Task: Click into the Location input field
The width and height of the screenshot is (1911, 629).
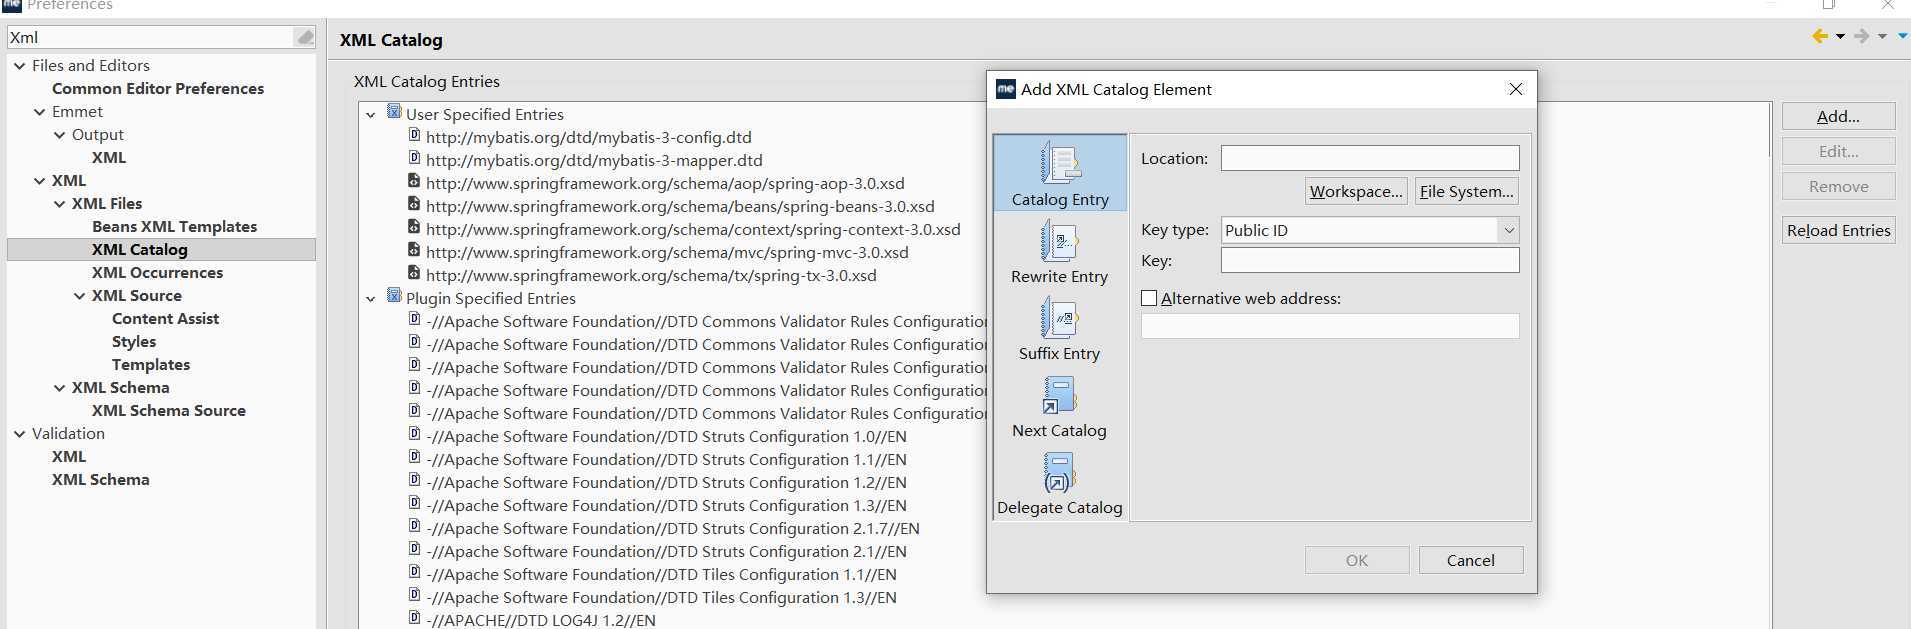Action: (1370, 158)
